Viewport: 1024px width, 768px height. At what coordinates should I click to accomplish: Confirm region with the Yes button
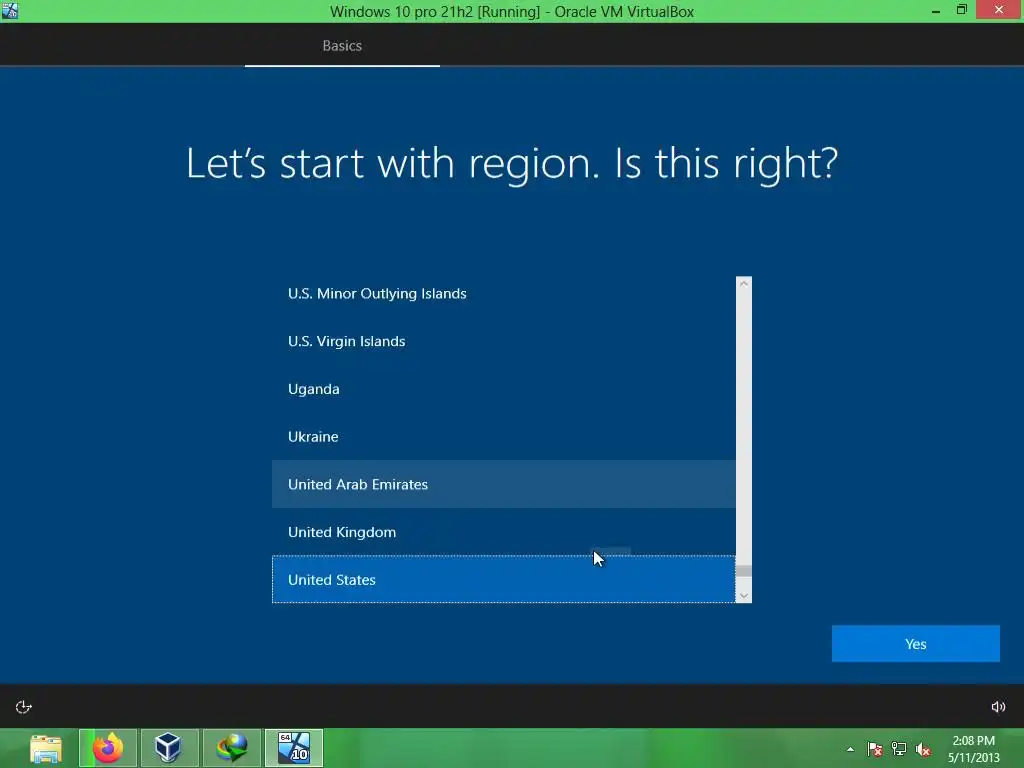click(915, 644)
